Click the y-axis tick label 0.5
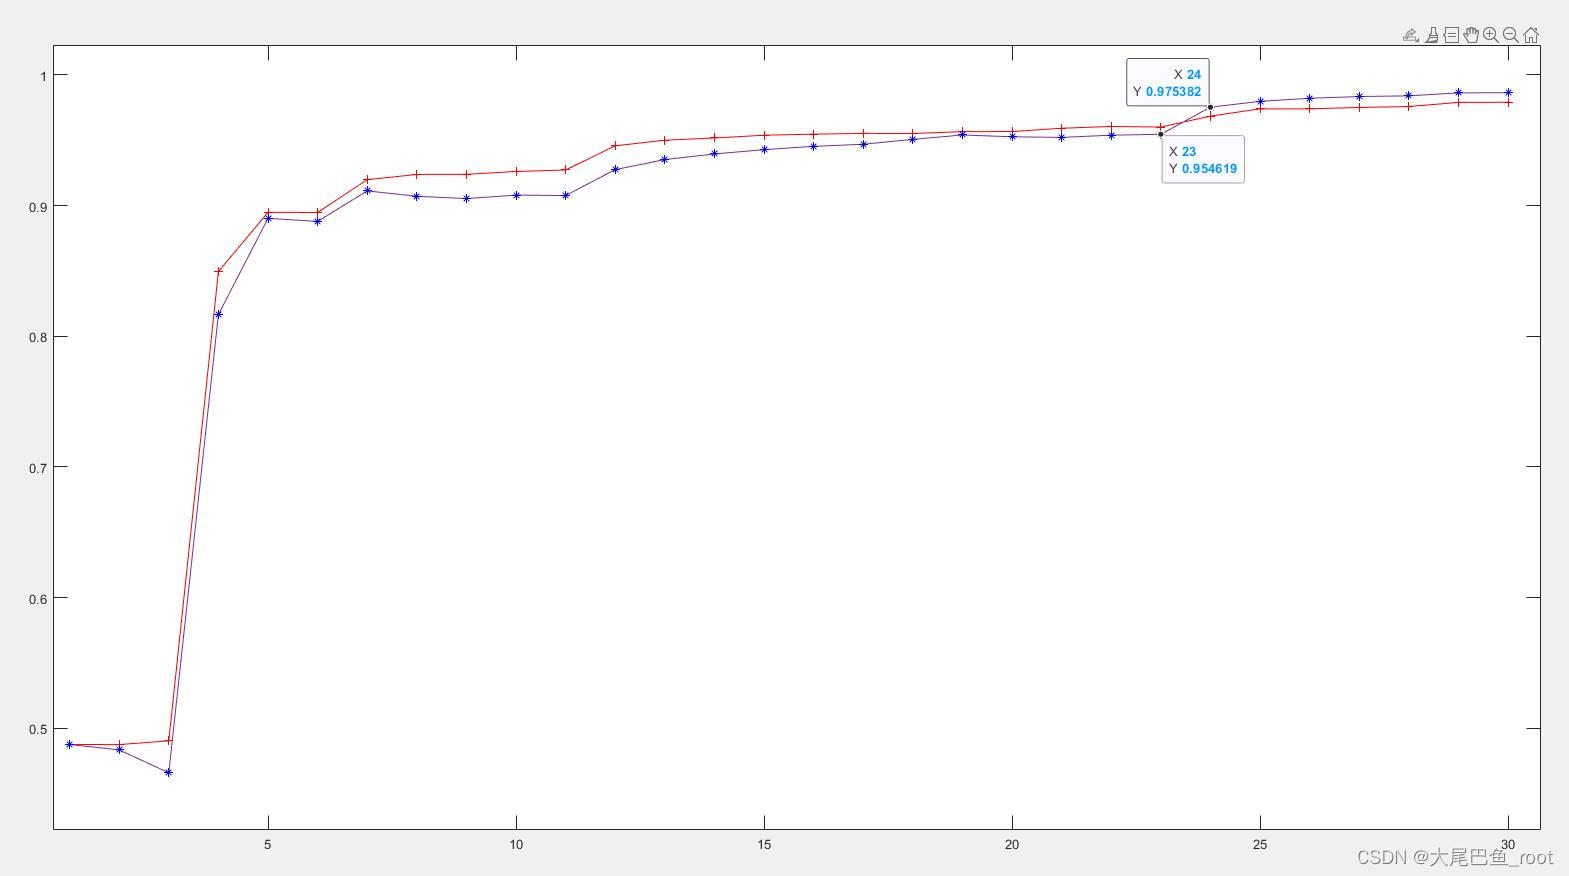Image resolution: width=1569 pixels, height=876 pixels. pos(38,729)
